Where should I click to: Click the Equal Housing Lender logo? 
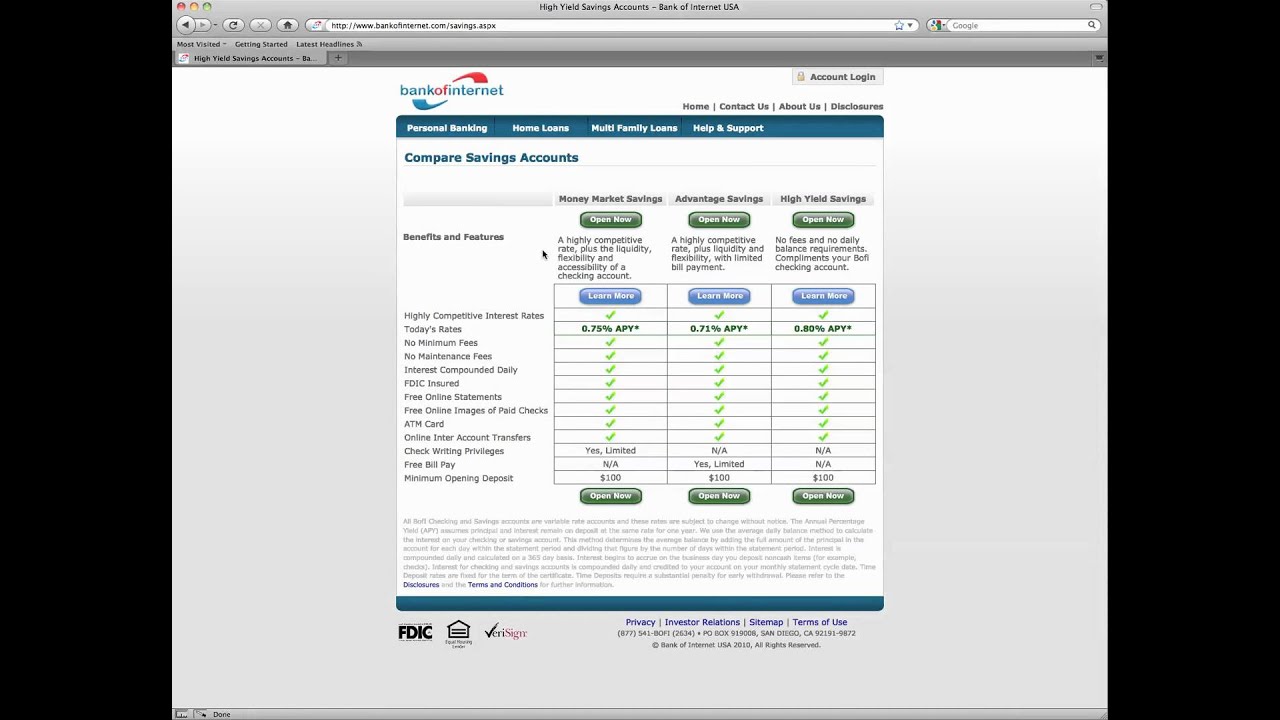pos(458,634)
